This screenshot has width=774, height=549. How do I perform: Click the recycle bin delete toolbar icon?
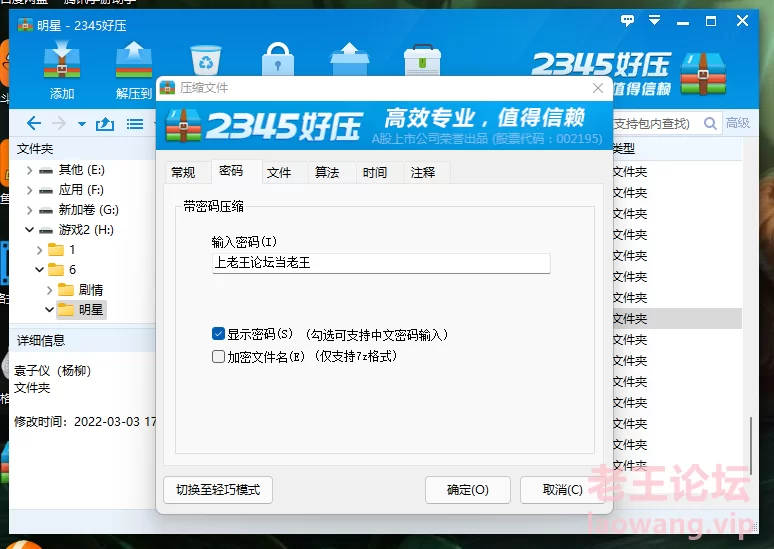tap(206, 59)
